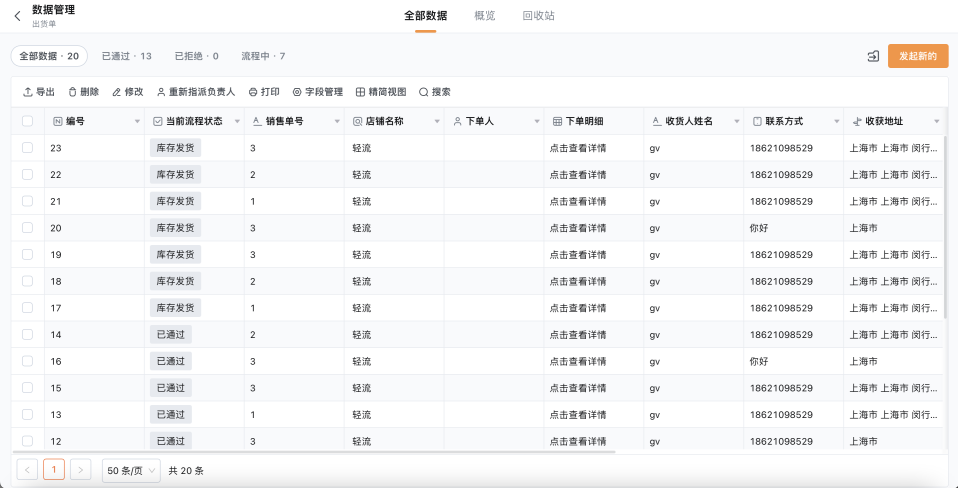Check the box for row 21
The image size is (958, 488).
tap(27, 201)
